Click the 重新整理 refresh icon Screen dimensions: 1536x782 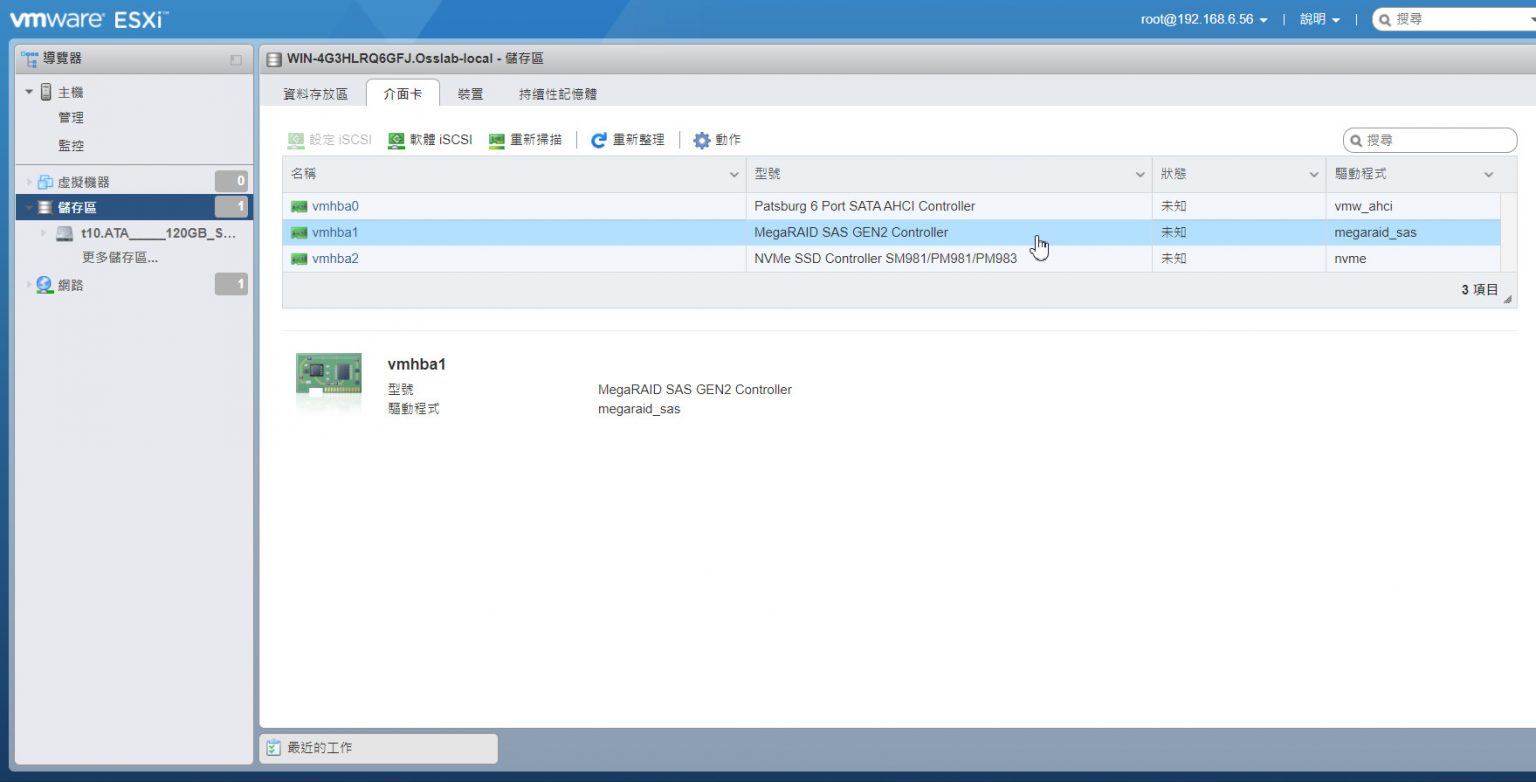pos(600,139)
